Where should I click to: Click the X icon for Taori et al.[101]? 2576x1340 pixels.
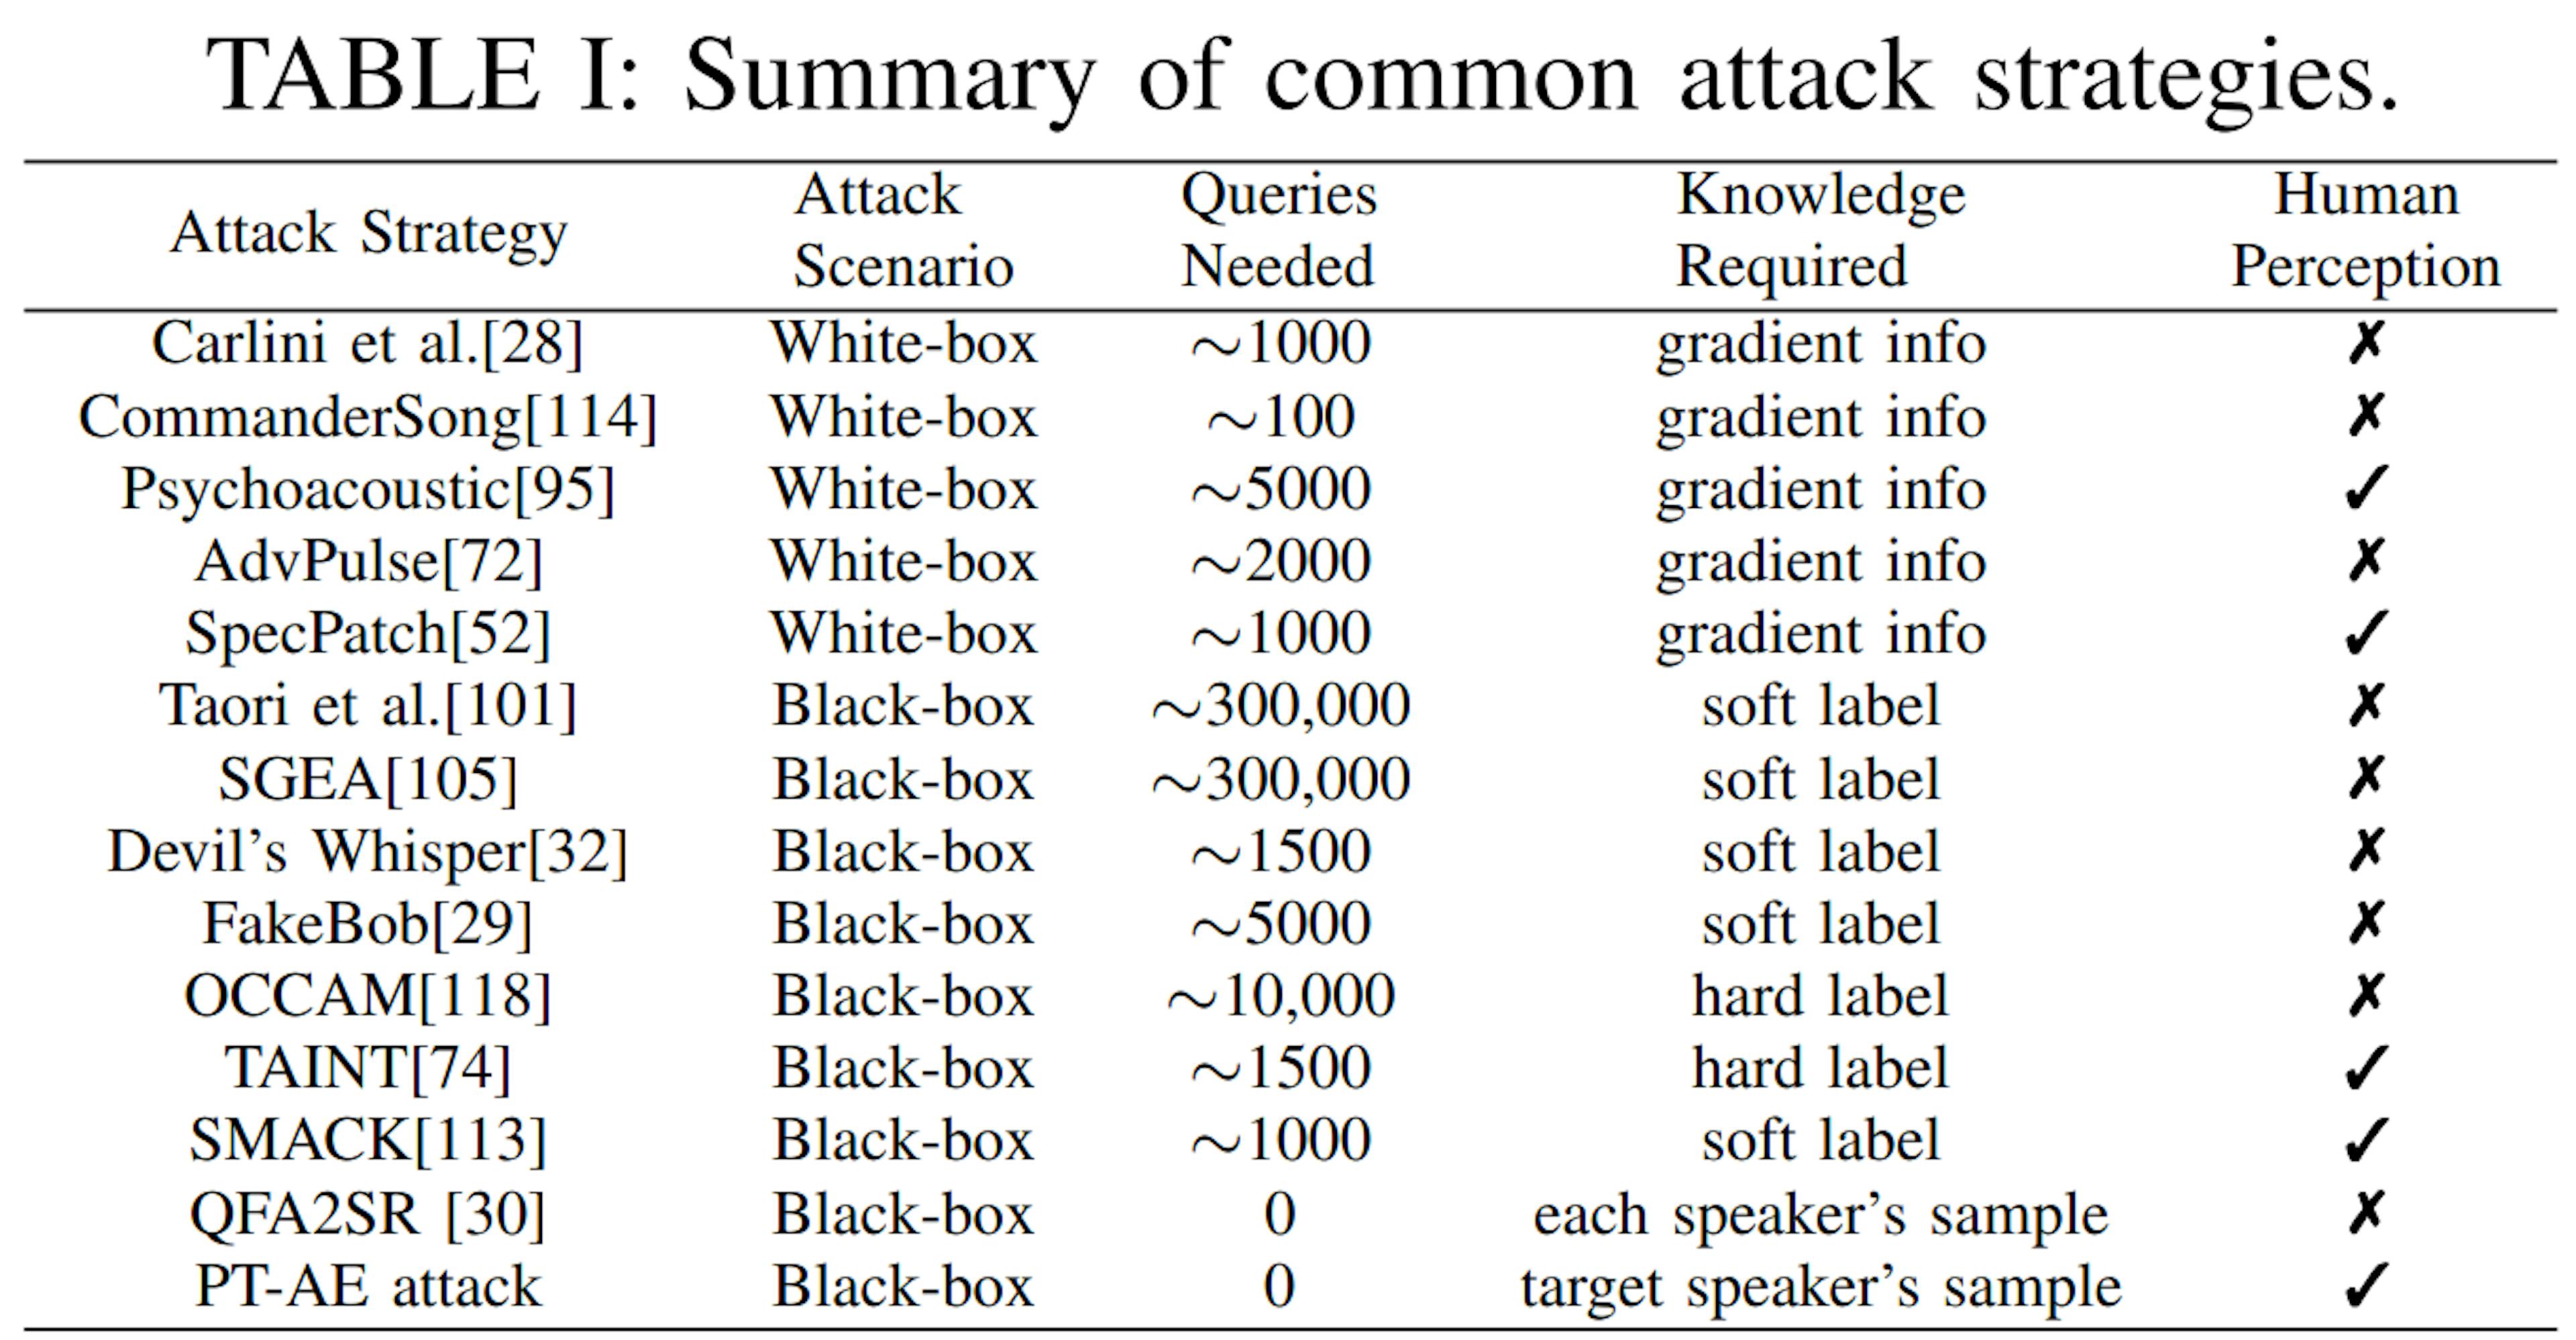(2367, 699)
